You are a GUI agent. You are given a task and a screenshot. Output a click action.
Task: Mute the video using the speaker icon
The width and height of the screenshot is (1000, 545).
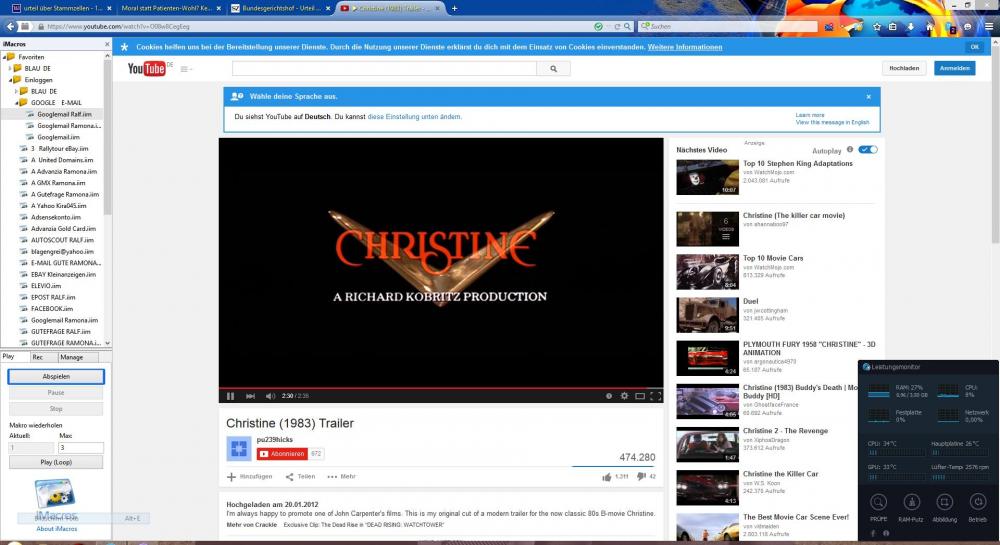coord(270,396)
